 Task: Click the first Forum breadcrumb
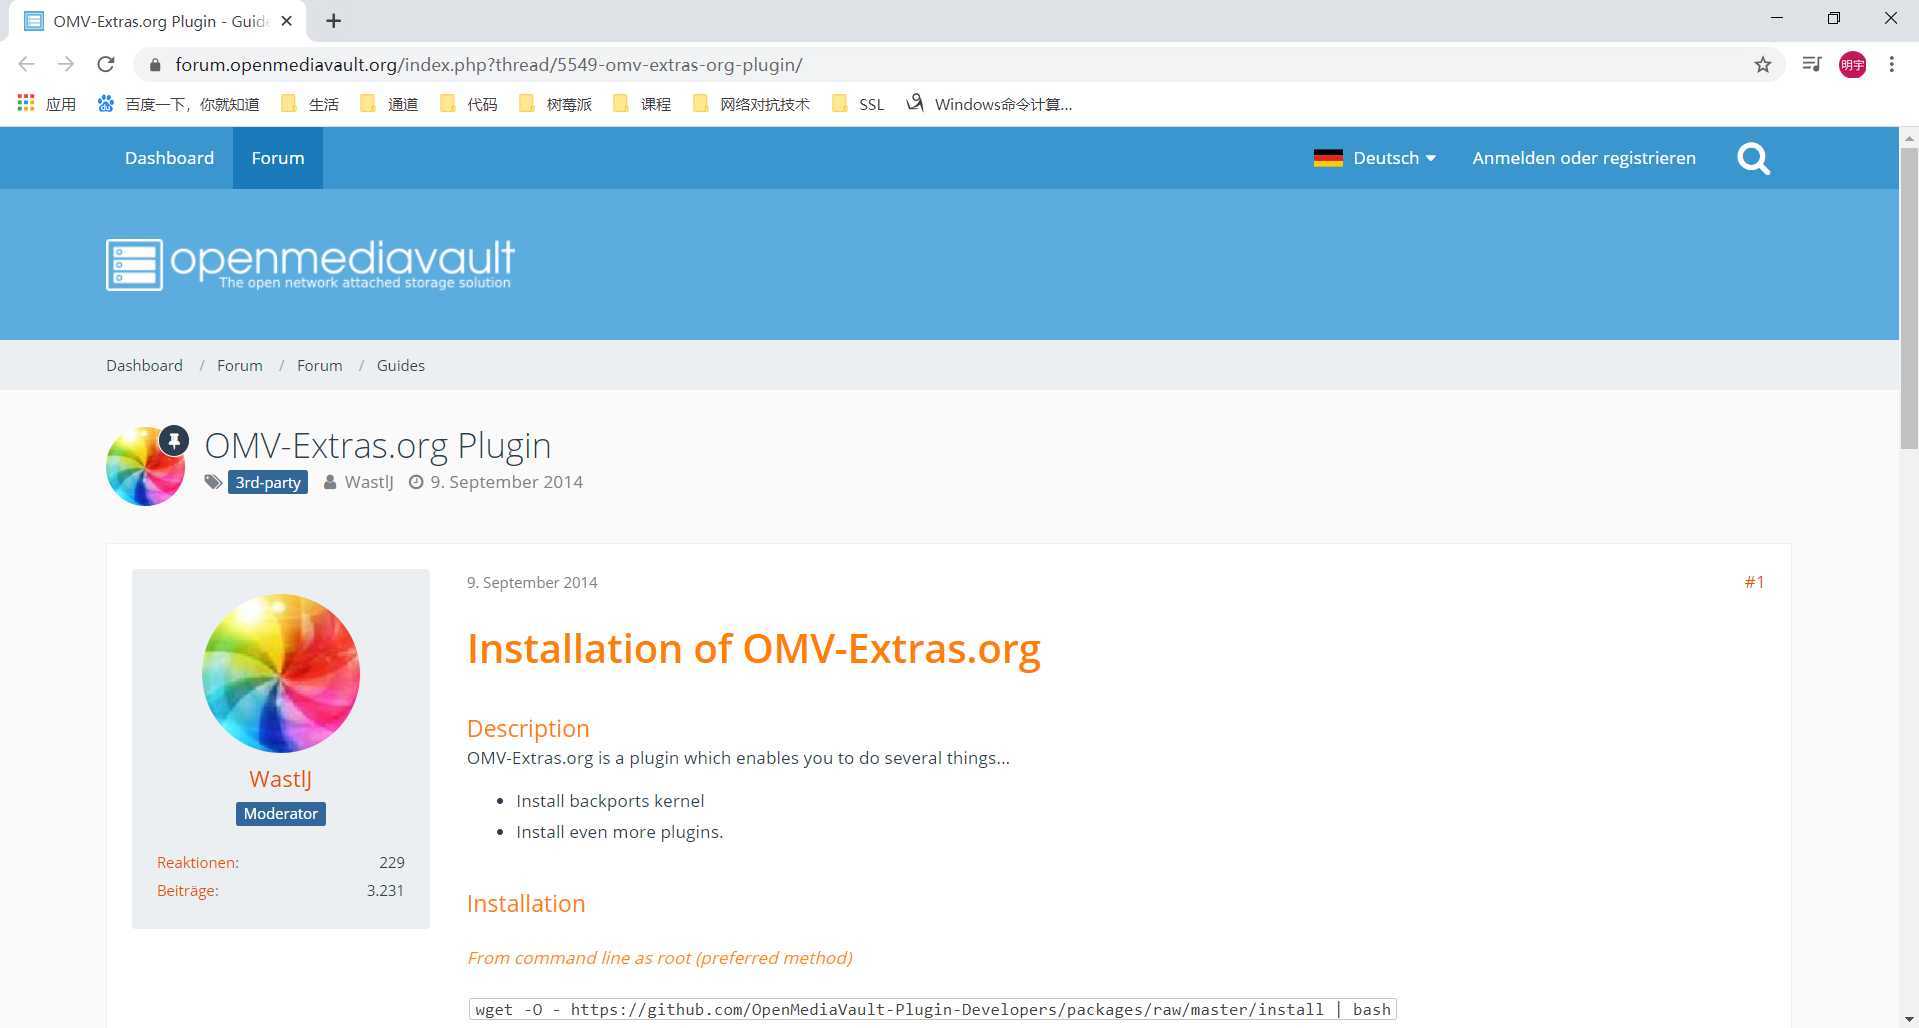[240, 365]
